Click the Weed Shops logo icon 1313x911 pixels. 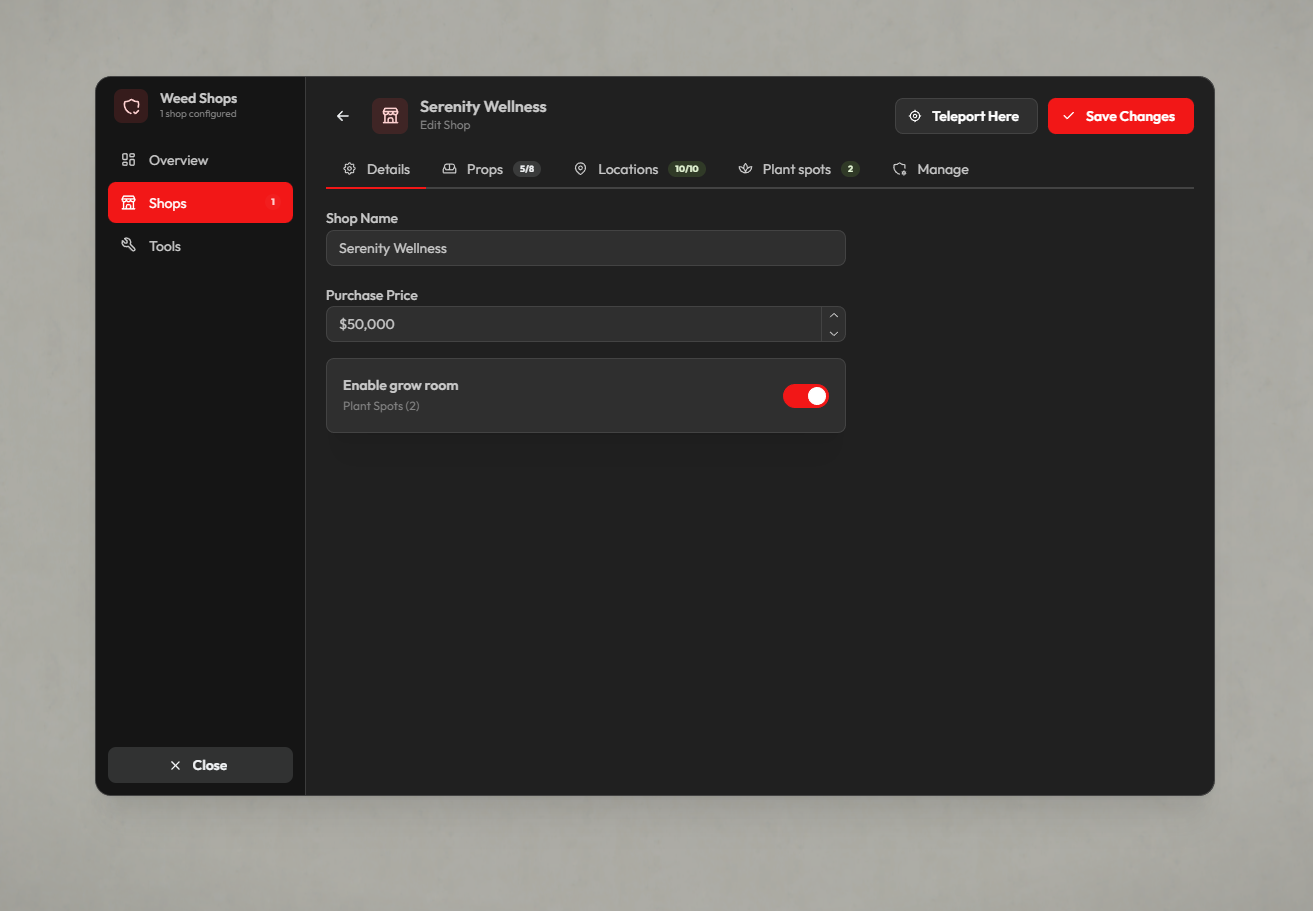(x=131, y=106)
